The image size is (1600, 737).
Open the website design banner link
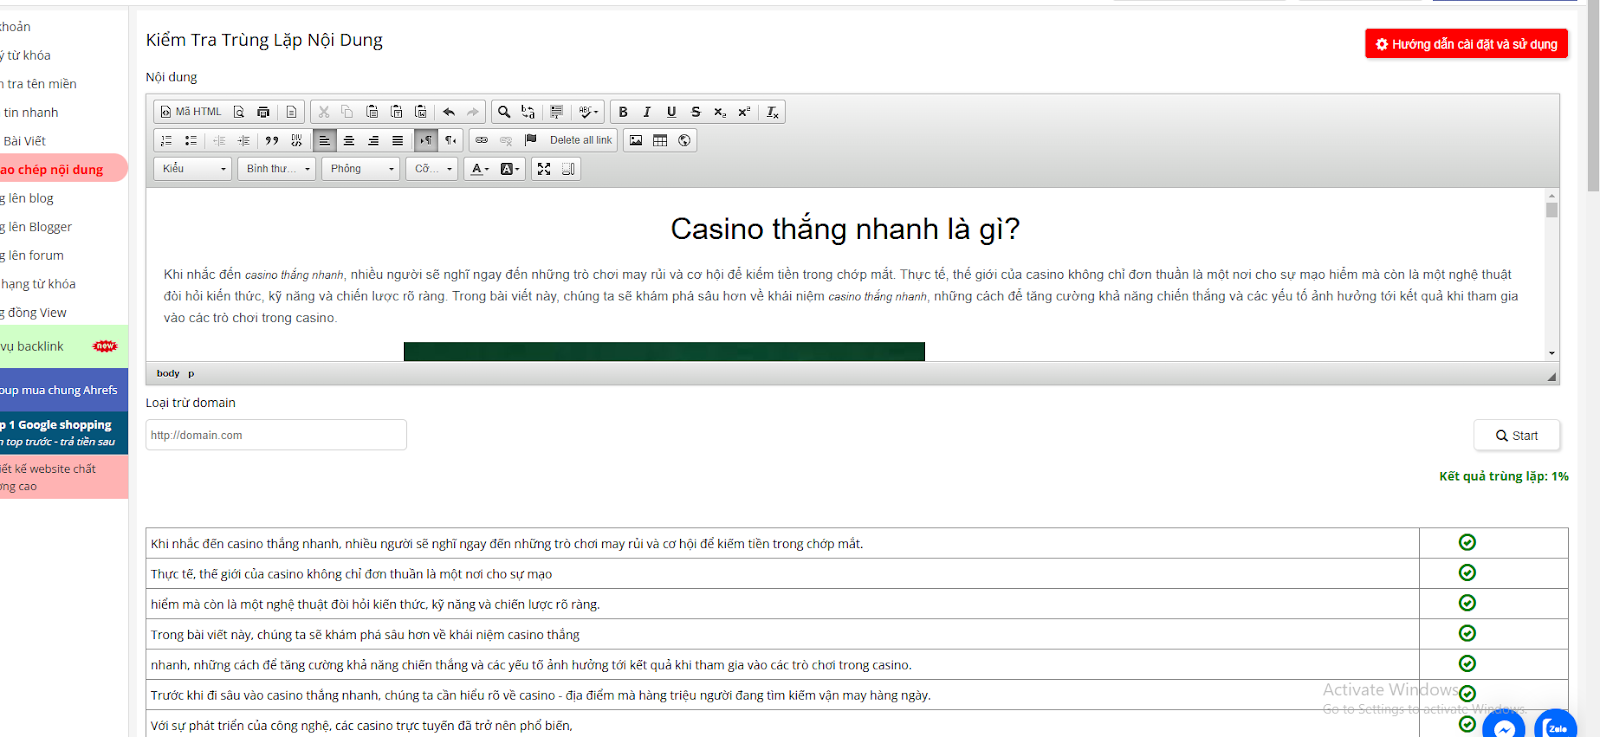64,477
